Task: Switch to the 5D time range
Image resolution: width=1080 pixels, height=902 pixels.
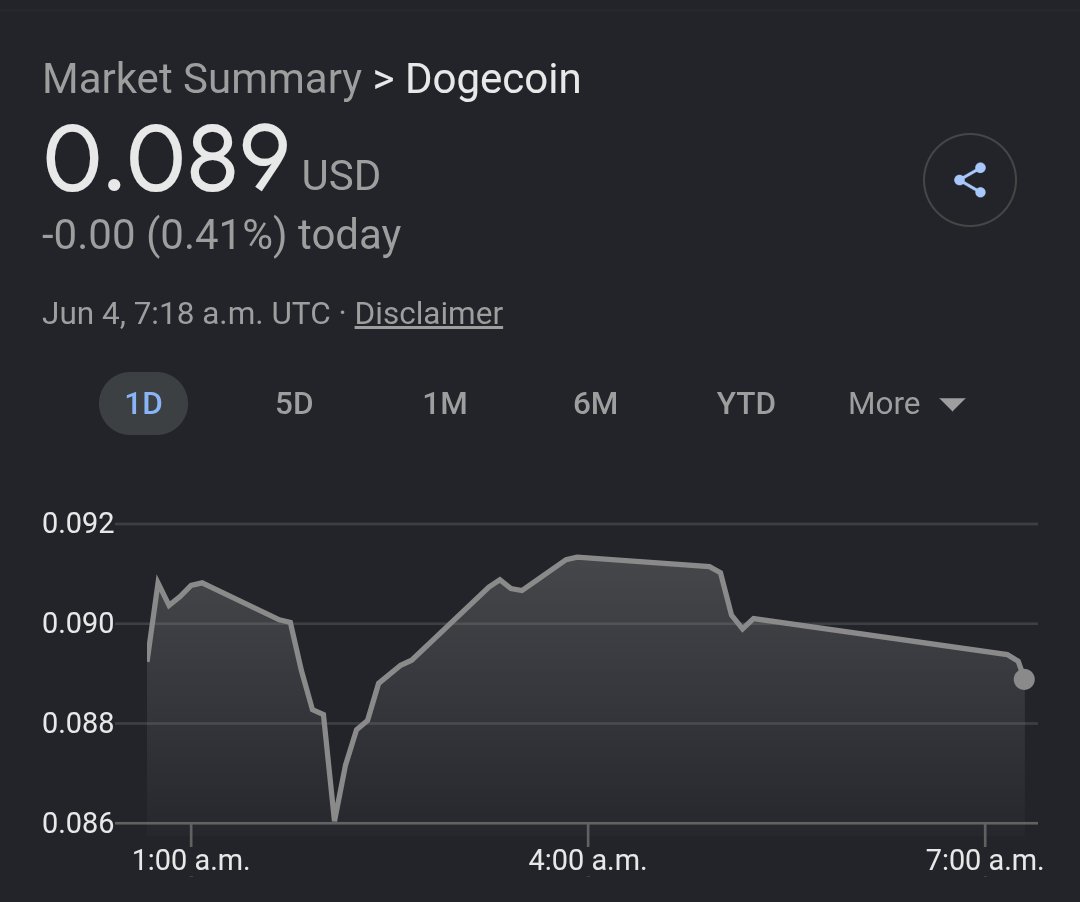Action: pyautogui.click(x=294, y=403)
